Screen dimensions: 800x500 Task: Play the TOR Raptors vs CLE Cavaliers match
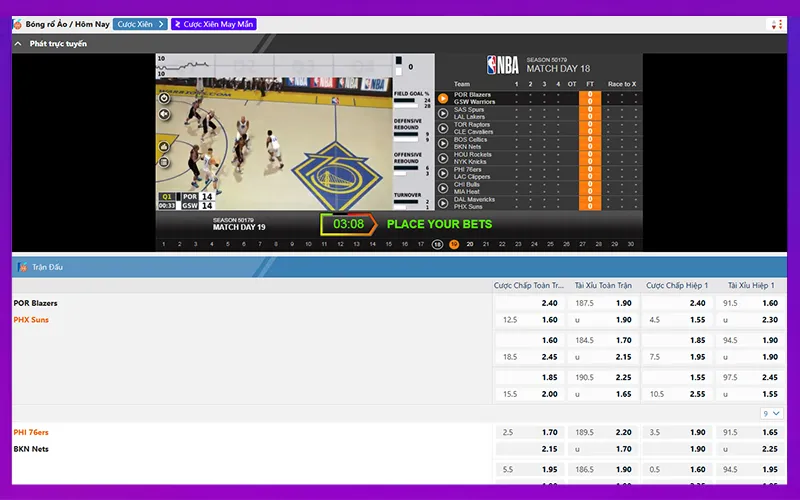pos(443,128)
